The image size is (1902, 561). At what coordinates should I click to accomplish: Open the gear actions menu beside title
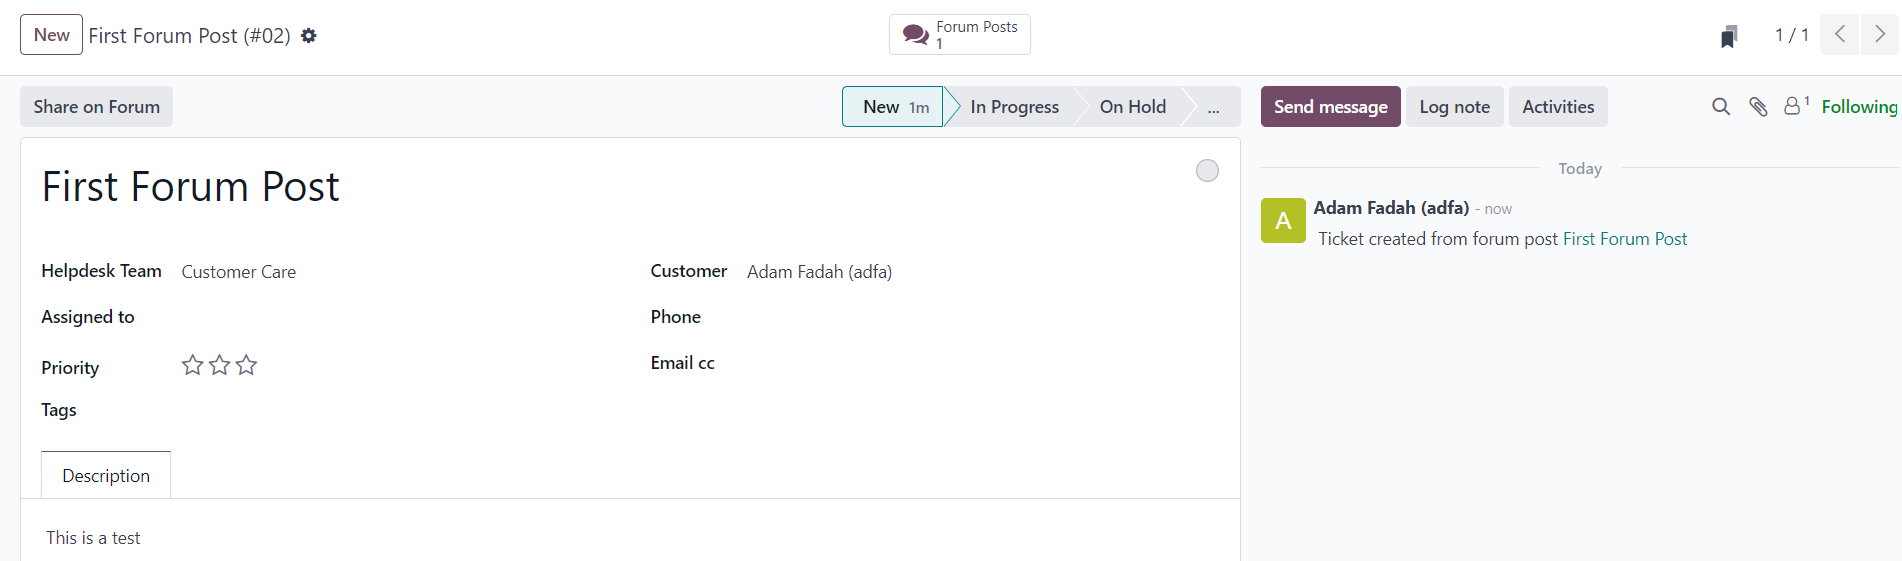309,36
